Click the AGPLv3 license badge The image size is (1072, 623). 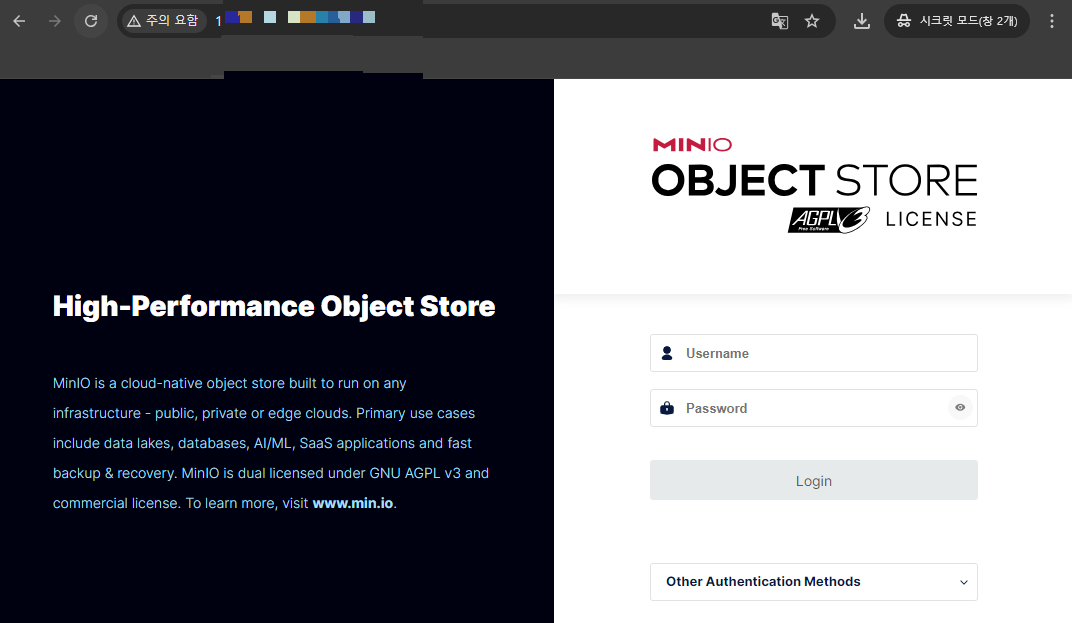click(829, 220)
